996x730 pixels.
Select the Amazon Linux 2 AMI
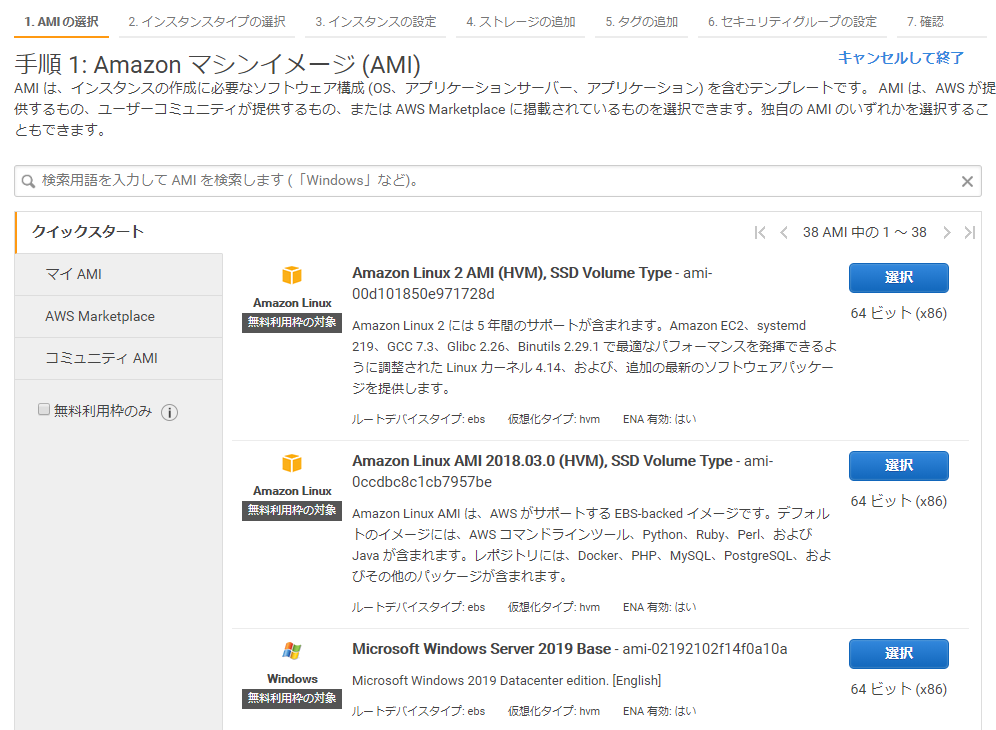pyautogui.click(x=899, y=278)
